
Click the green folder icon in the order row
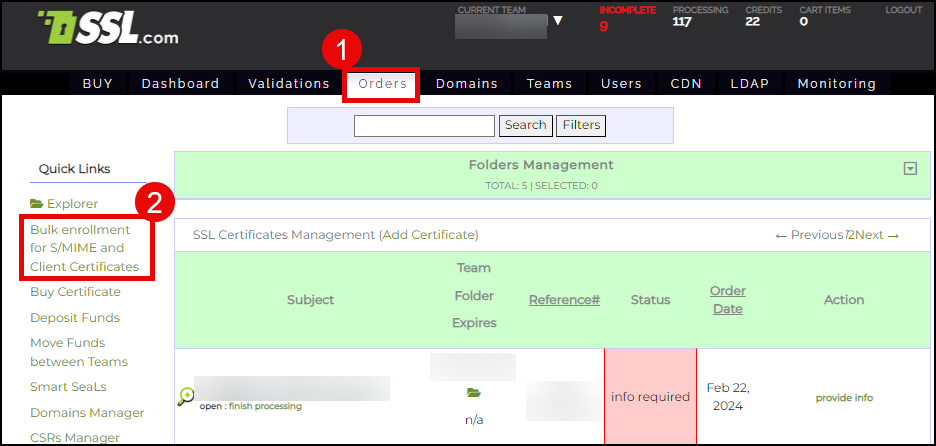(473, 393)
